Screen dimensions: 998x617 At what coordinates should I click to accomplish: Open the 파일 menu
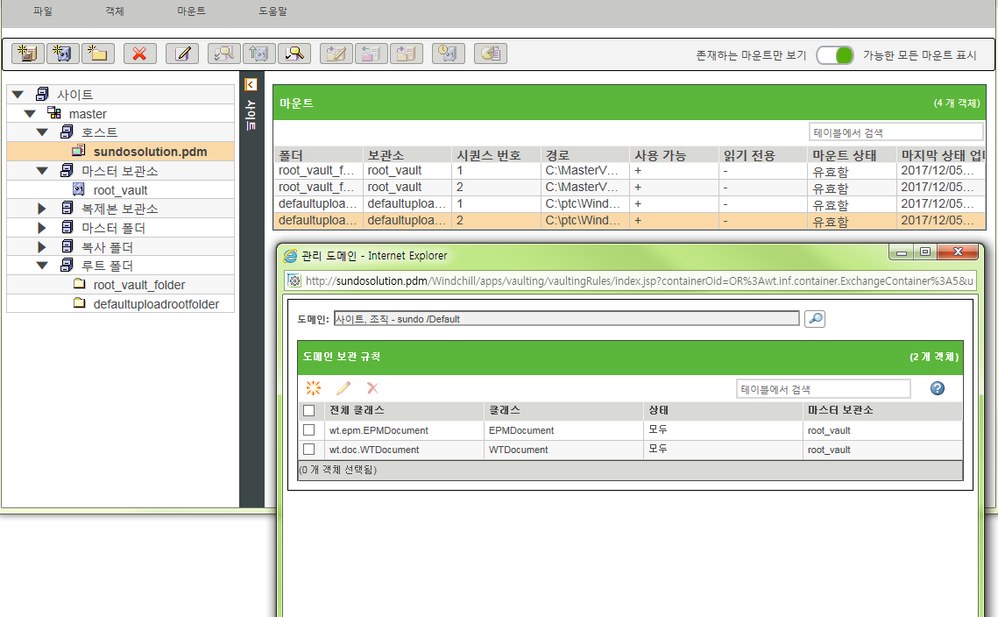42,11
